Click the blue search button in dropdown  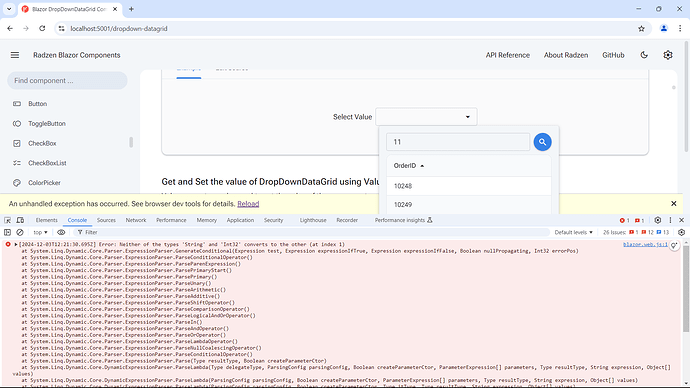click(x=543, y=142)
